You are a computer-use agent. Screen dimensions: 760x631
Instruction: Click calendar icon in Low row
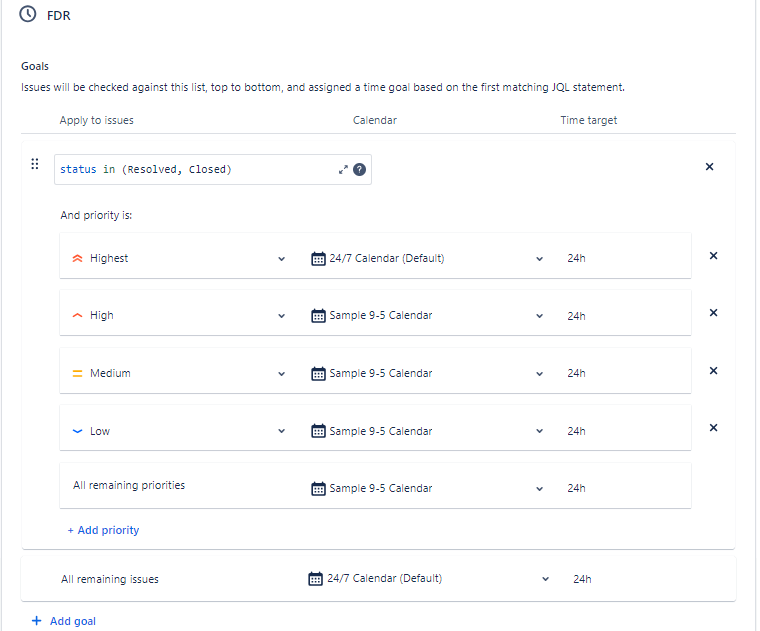[318, 431]
